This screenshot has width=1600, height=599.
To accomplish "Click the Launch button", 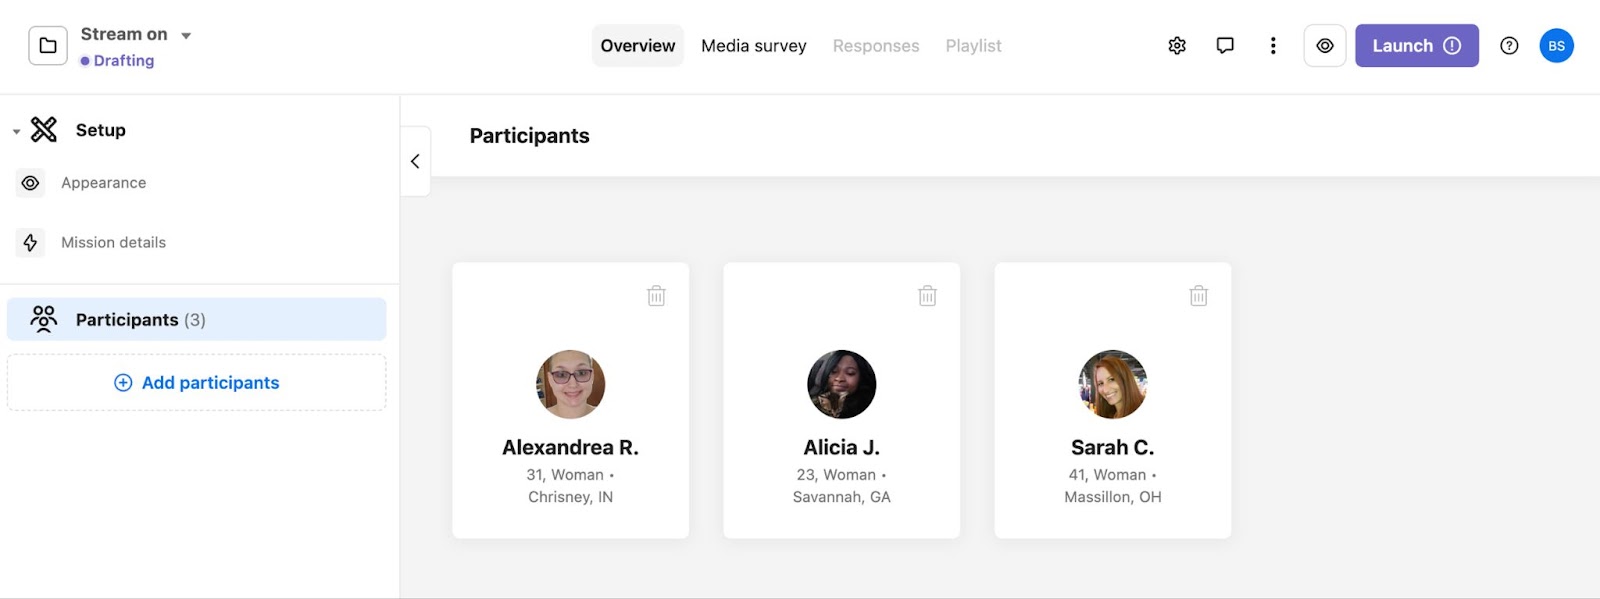I will coord(1416,46).
